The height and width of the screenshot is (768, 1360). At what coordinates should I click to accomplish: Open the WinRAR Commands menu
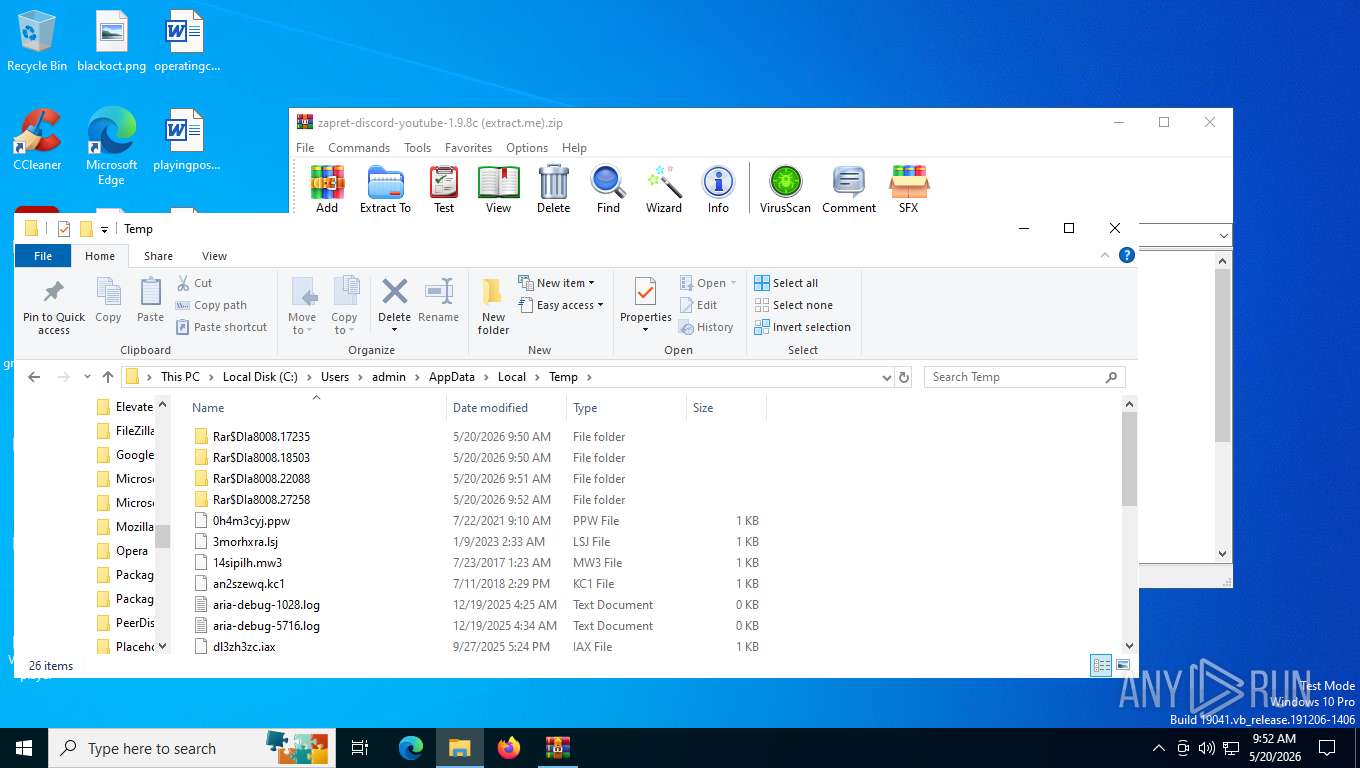coord(359,148)
